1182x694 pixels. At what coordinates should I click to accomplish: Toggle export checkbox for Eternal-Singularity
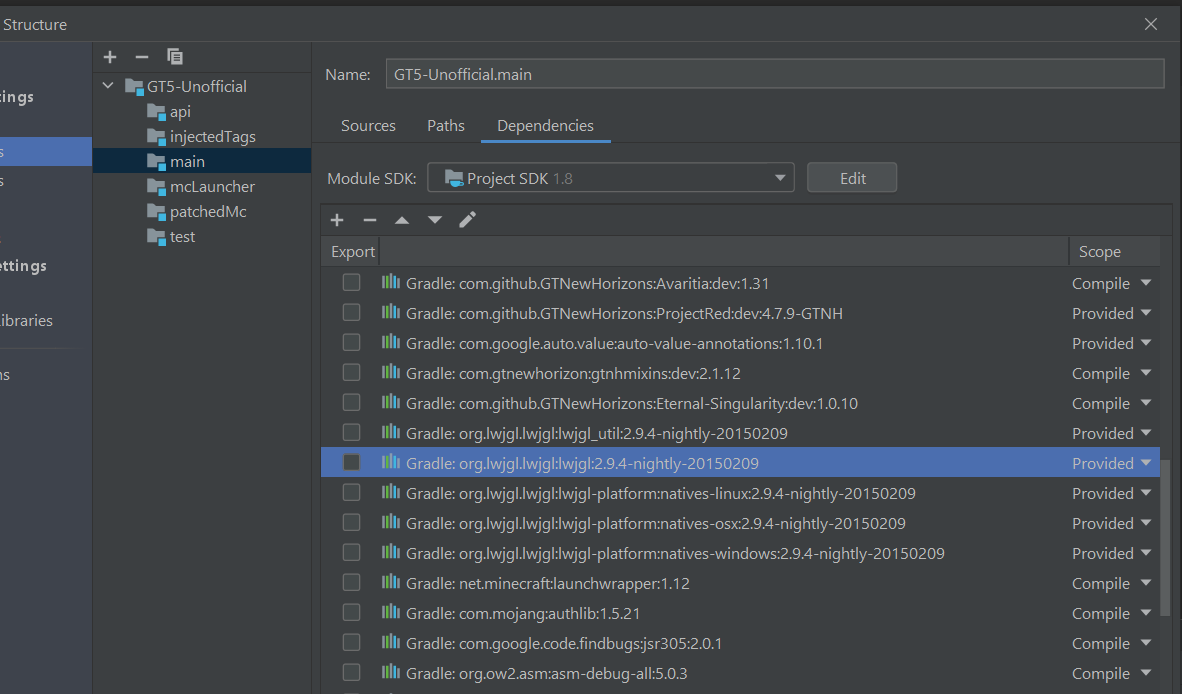[351, 403]
